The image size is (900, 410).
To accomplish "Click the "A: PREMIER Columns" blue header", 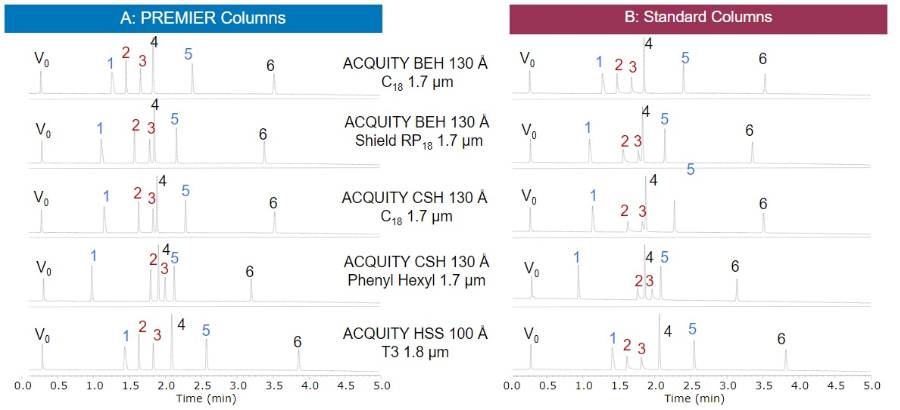I will pyautogui.click(x=193, y=18).
